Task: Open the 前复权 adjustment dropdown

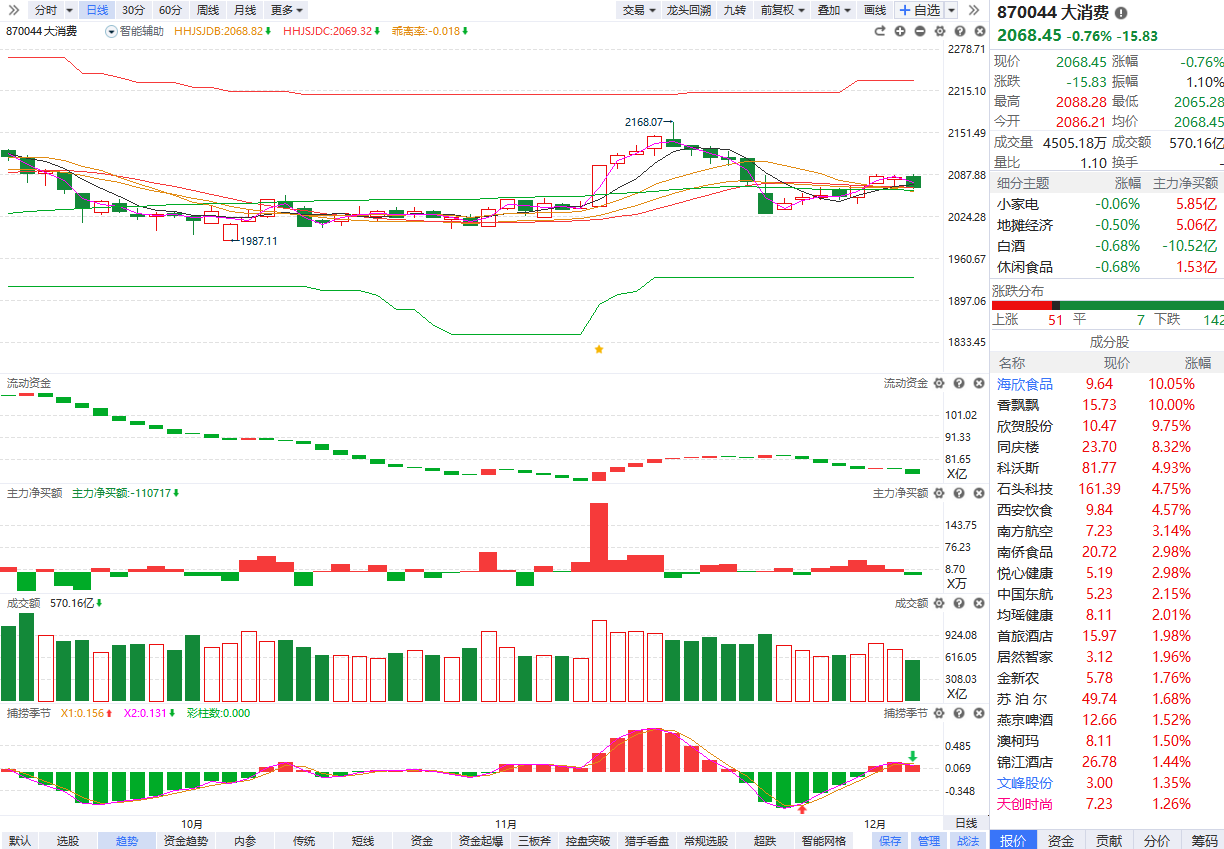Action: (782, 10)
